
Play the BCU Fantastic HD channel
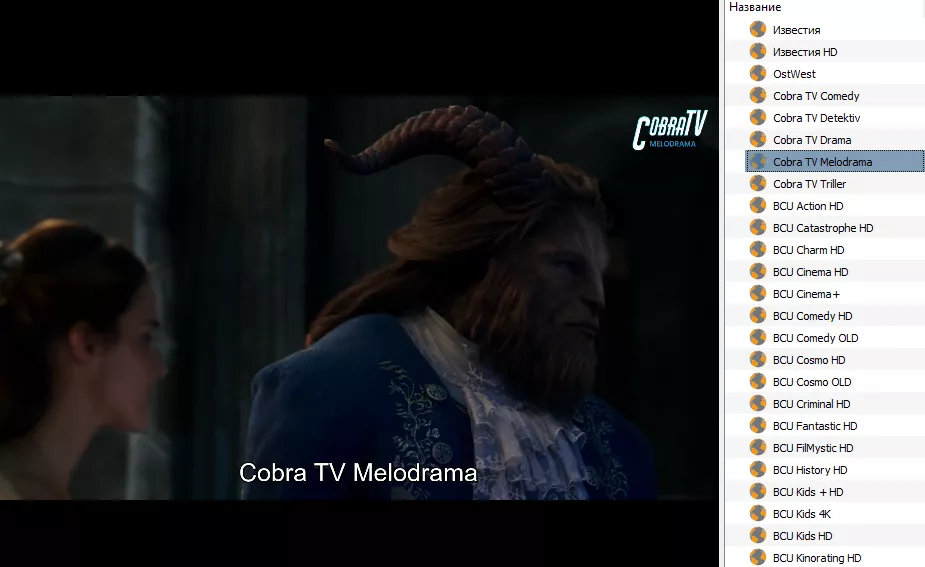(815, 426)
